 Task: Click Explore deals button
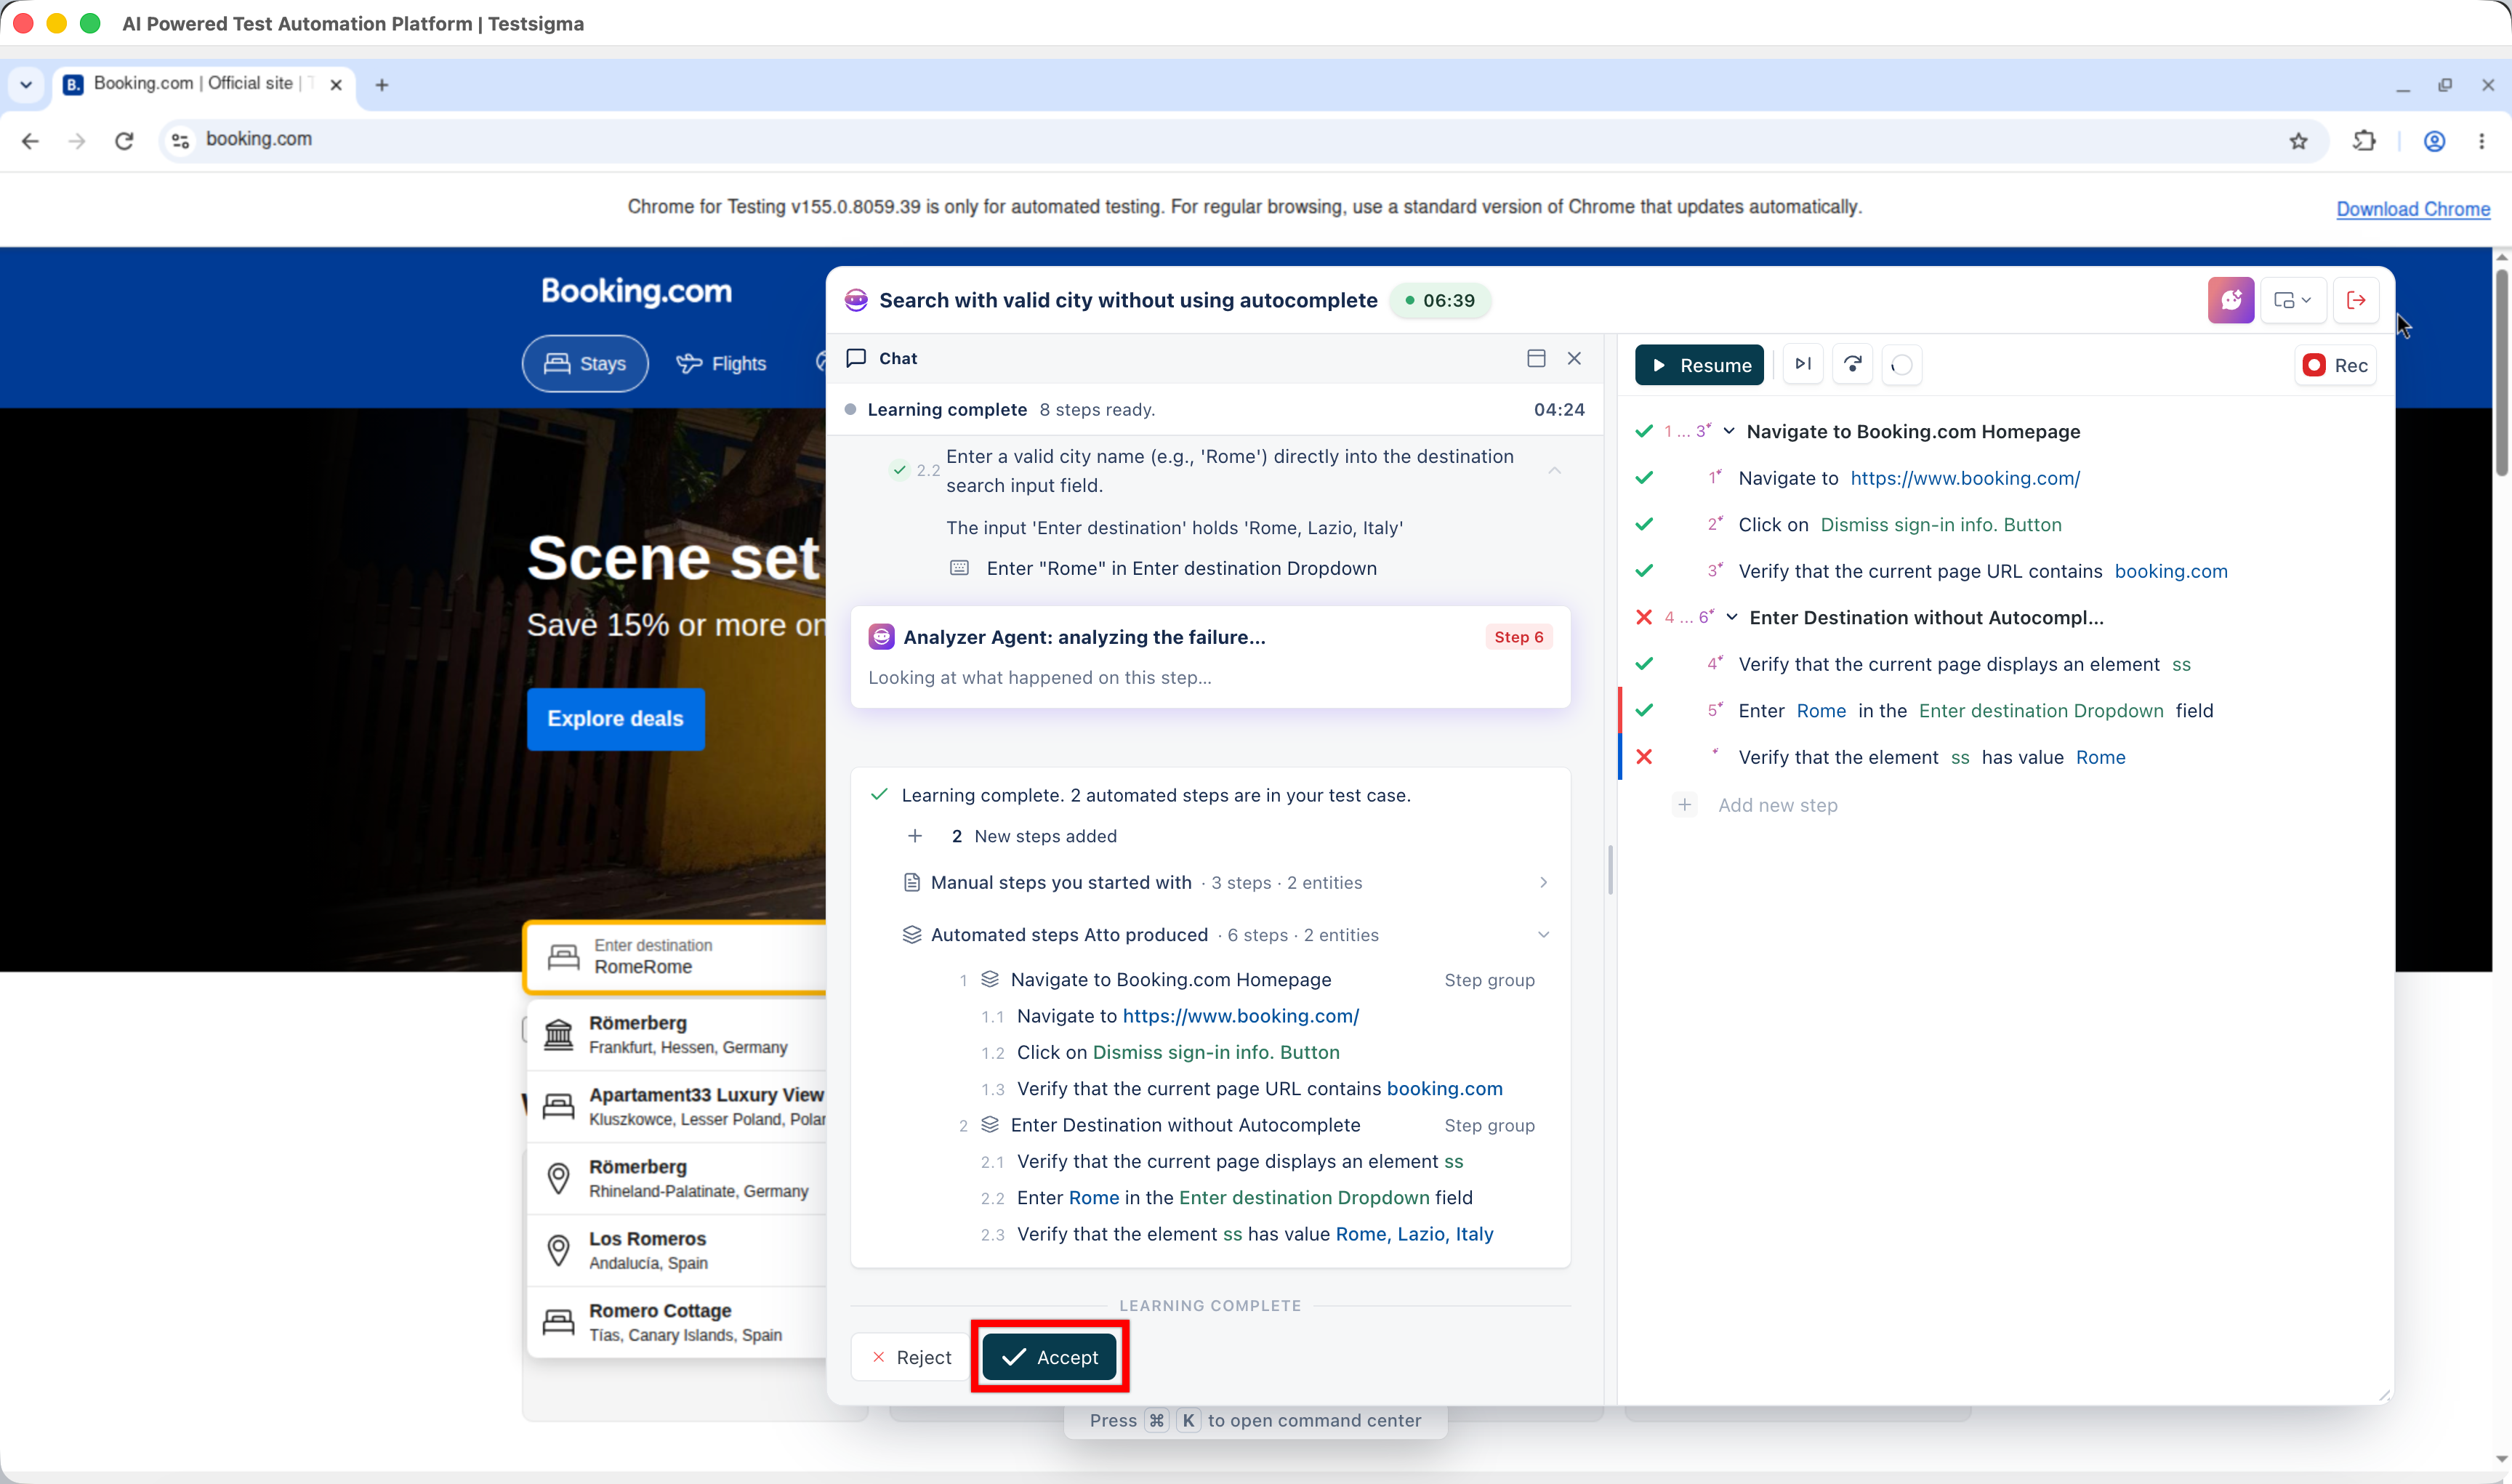point(616,719)
